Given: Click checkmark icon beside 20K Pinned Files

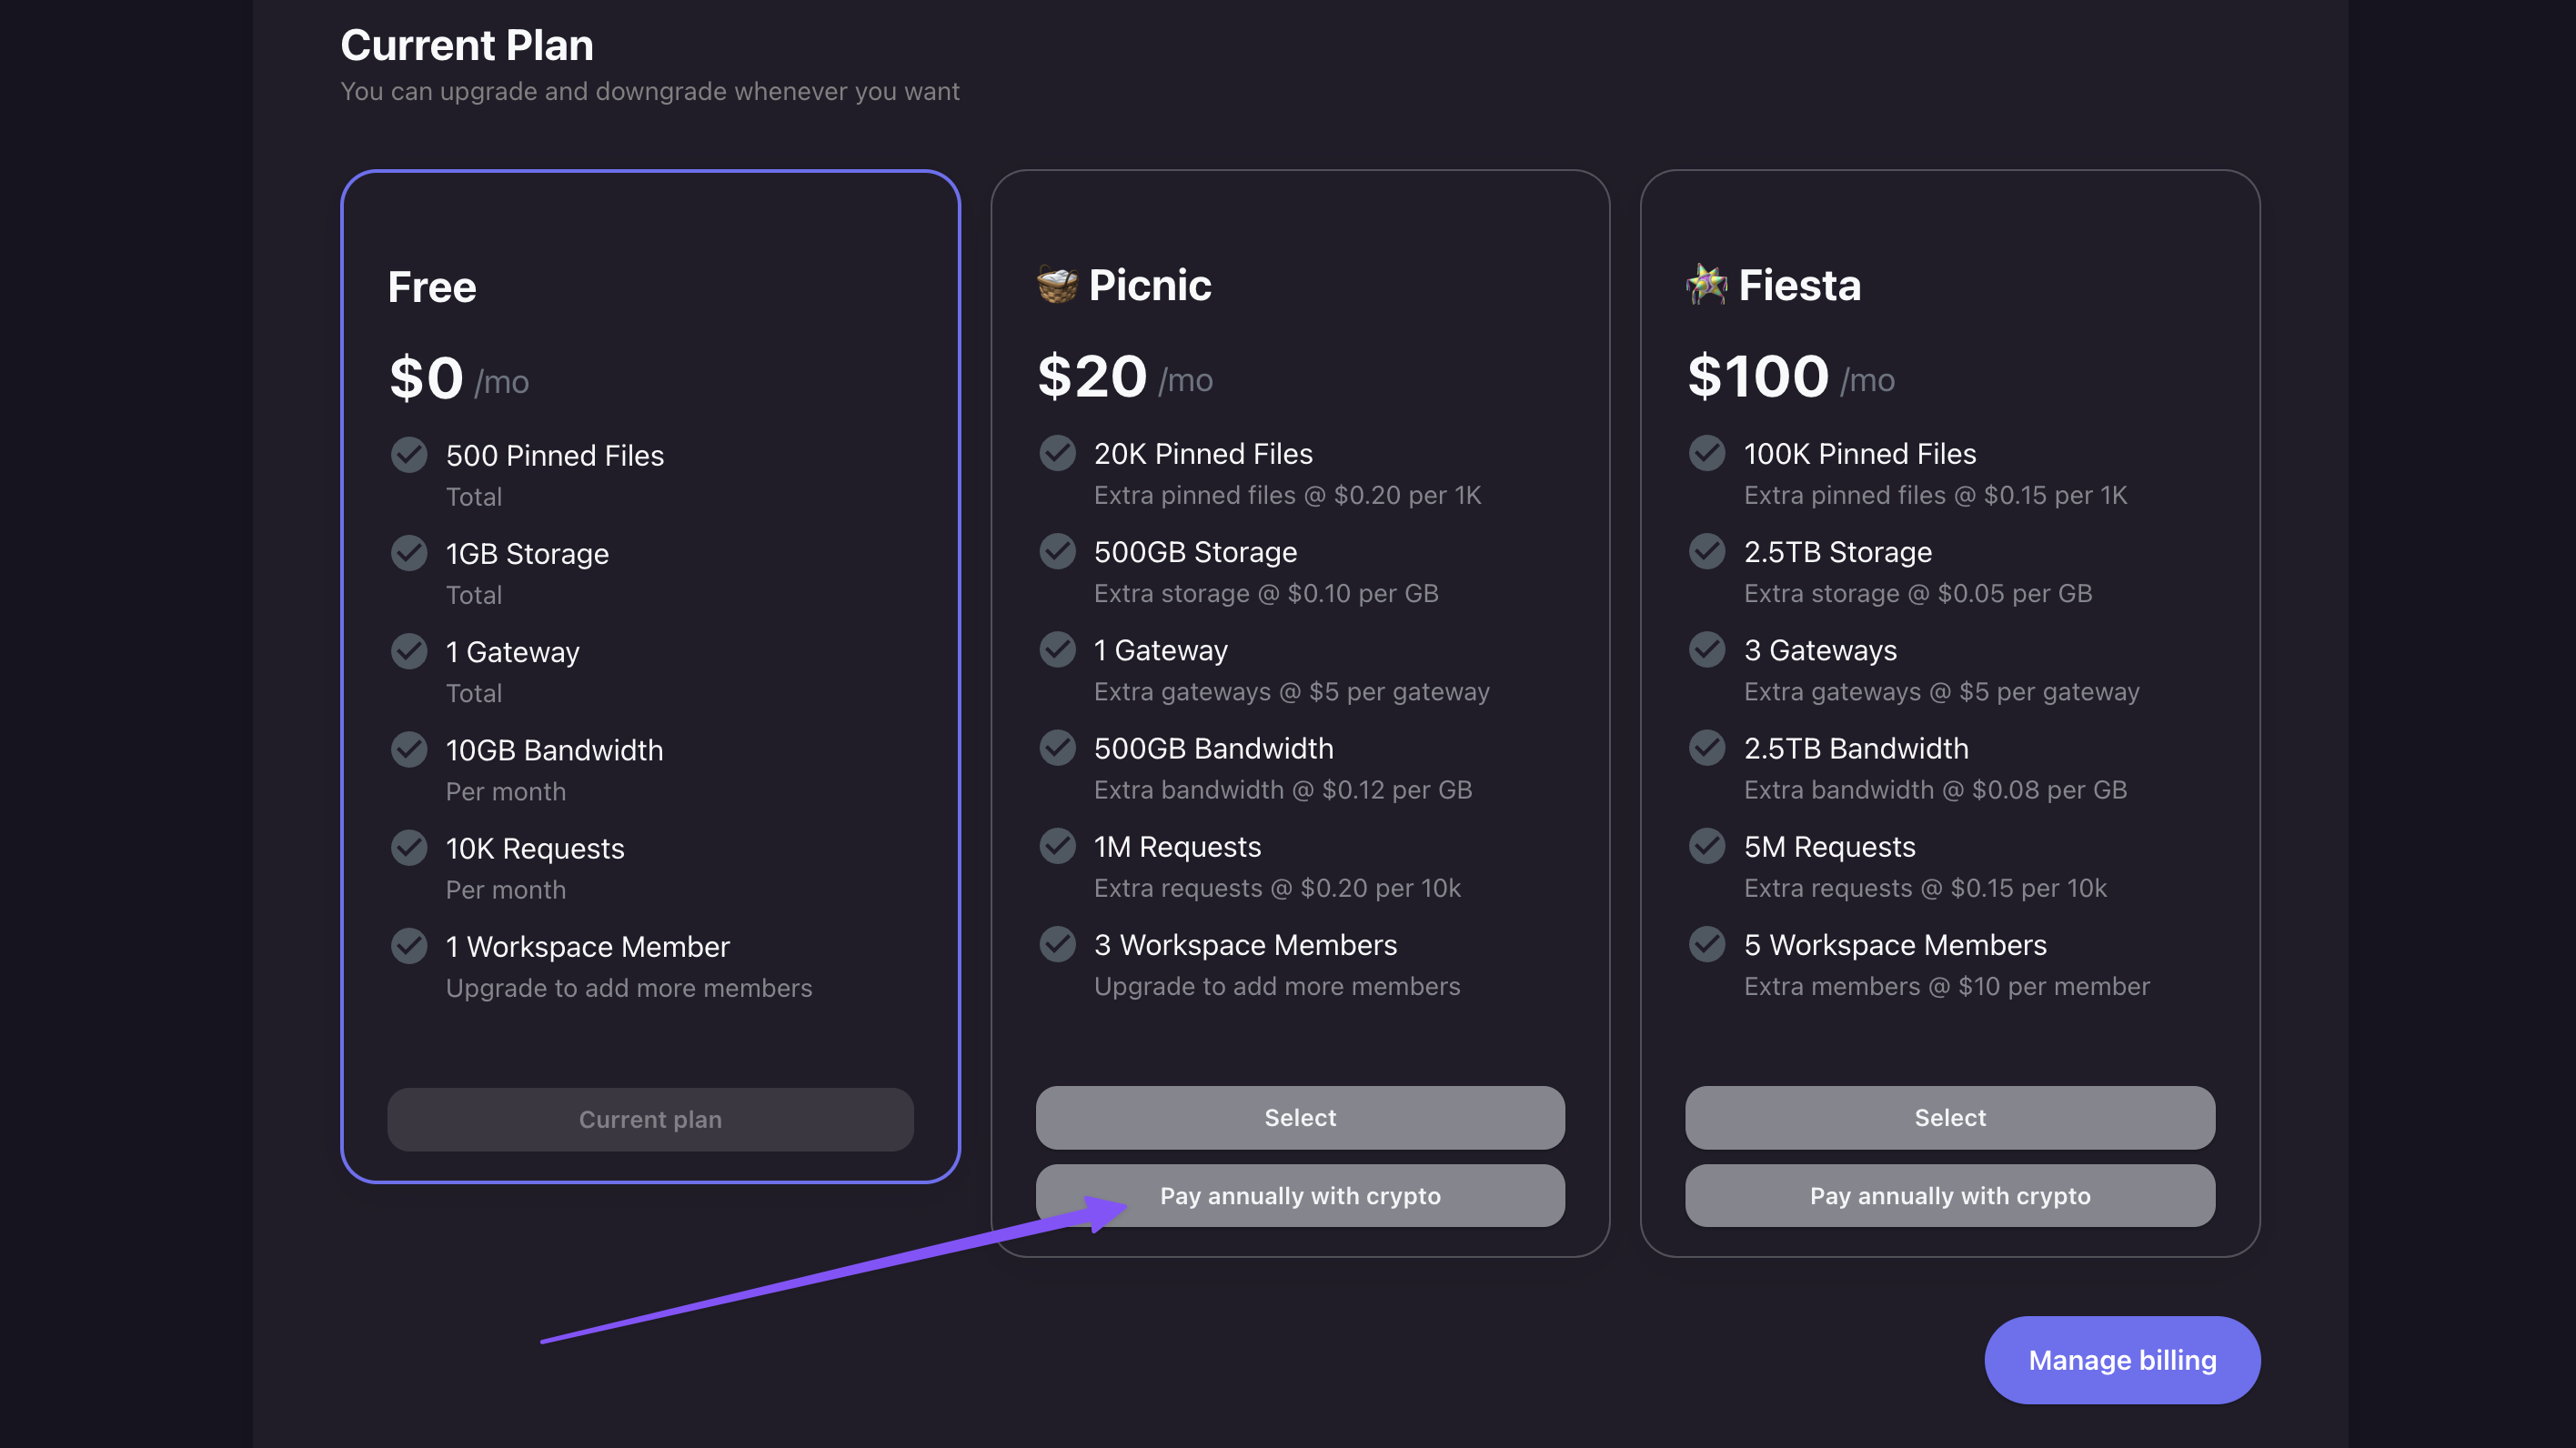Looking at the screenshot, I should click(1057, 453).
